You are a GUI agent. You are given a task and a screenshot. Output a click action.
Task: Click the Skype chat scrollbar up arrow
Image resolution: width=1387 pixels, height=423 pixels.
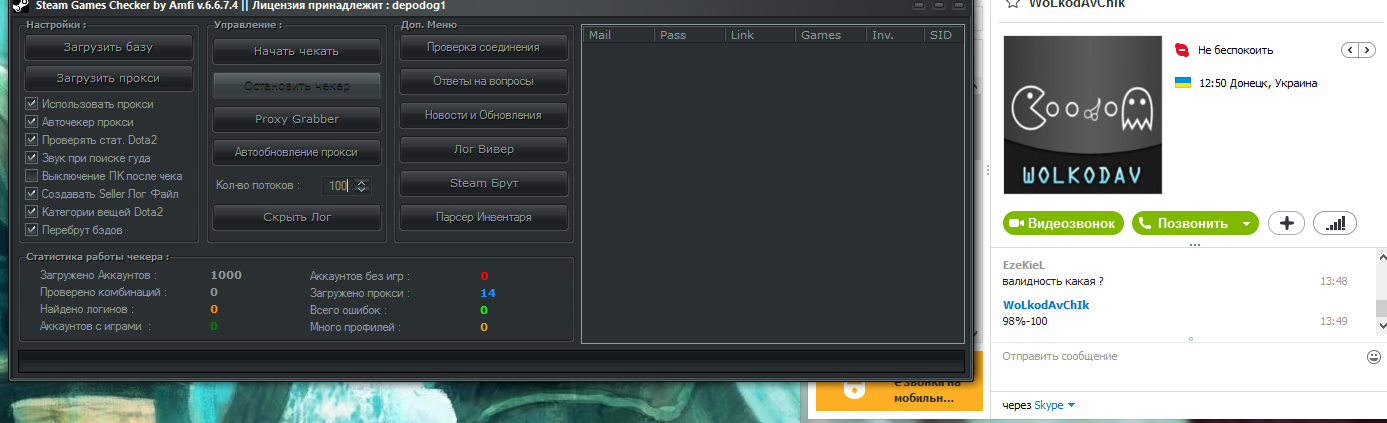(x=1381, y=257)
